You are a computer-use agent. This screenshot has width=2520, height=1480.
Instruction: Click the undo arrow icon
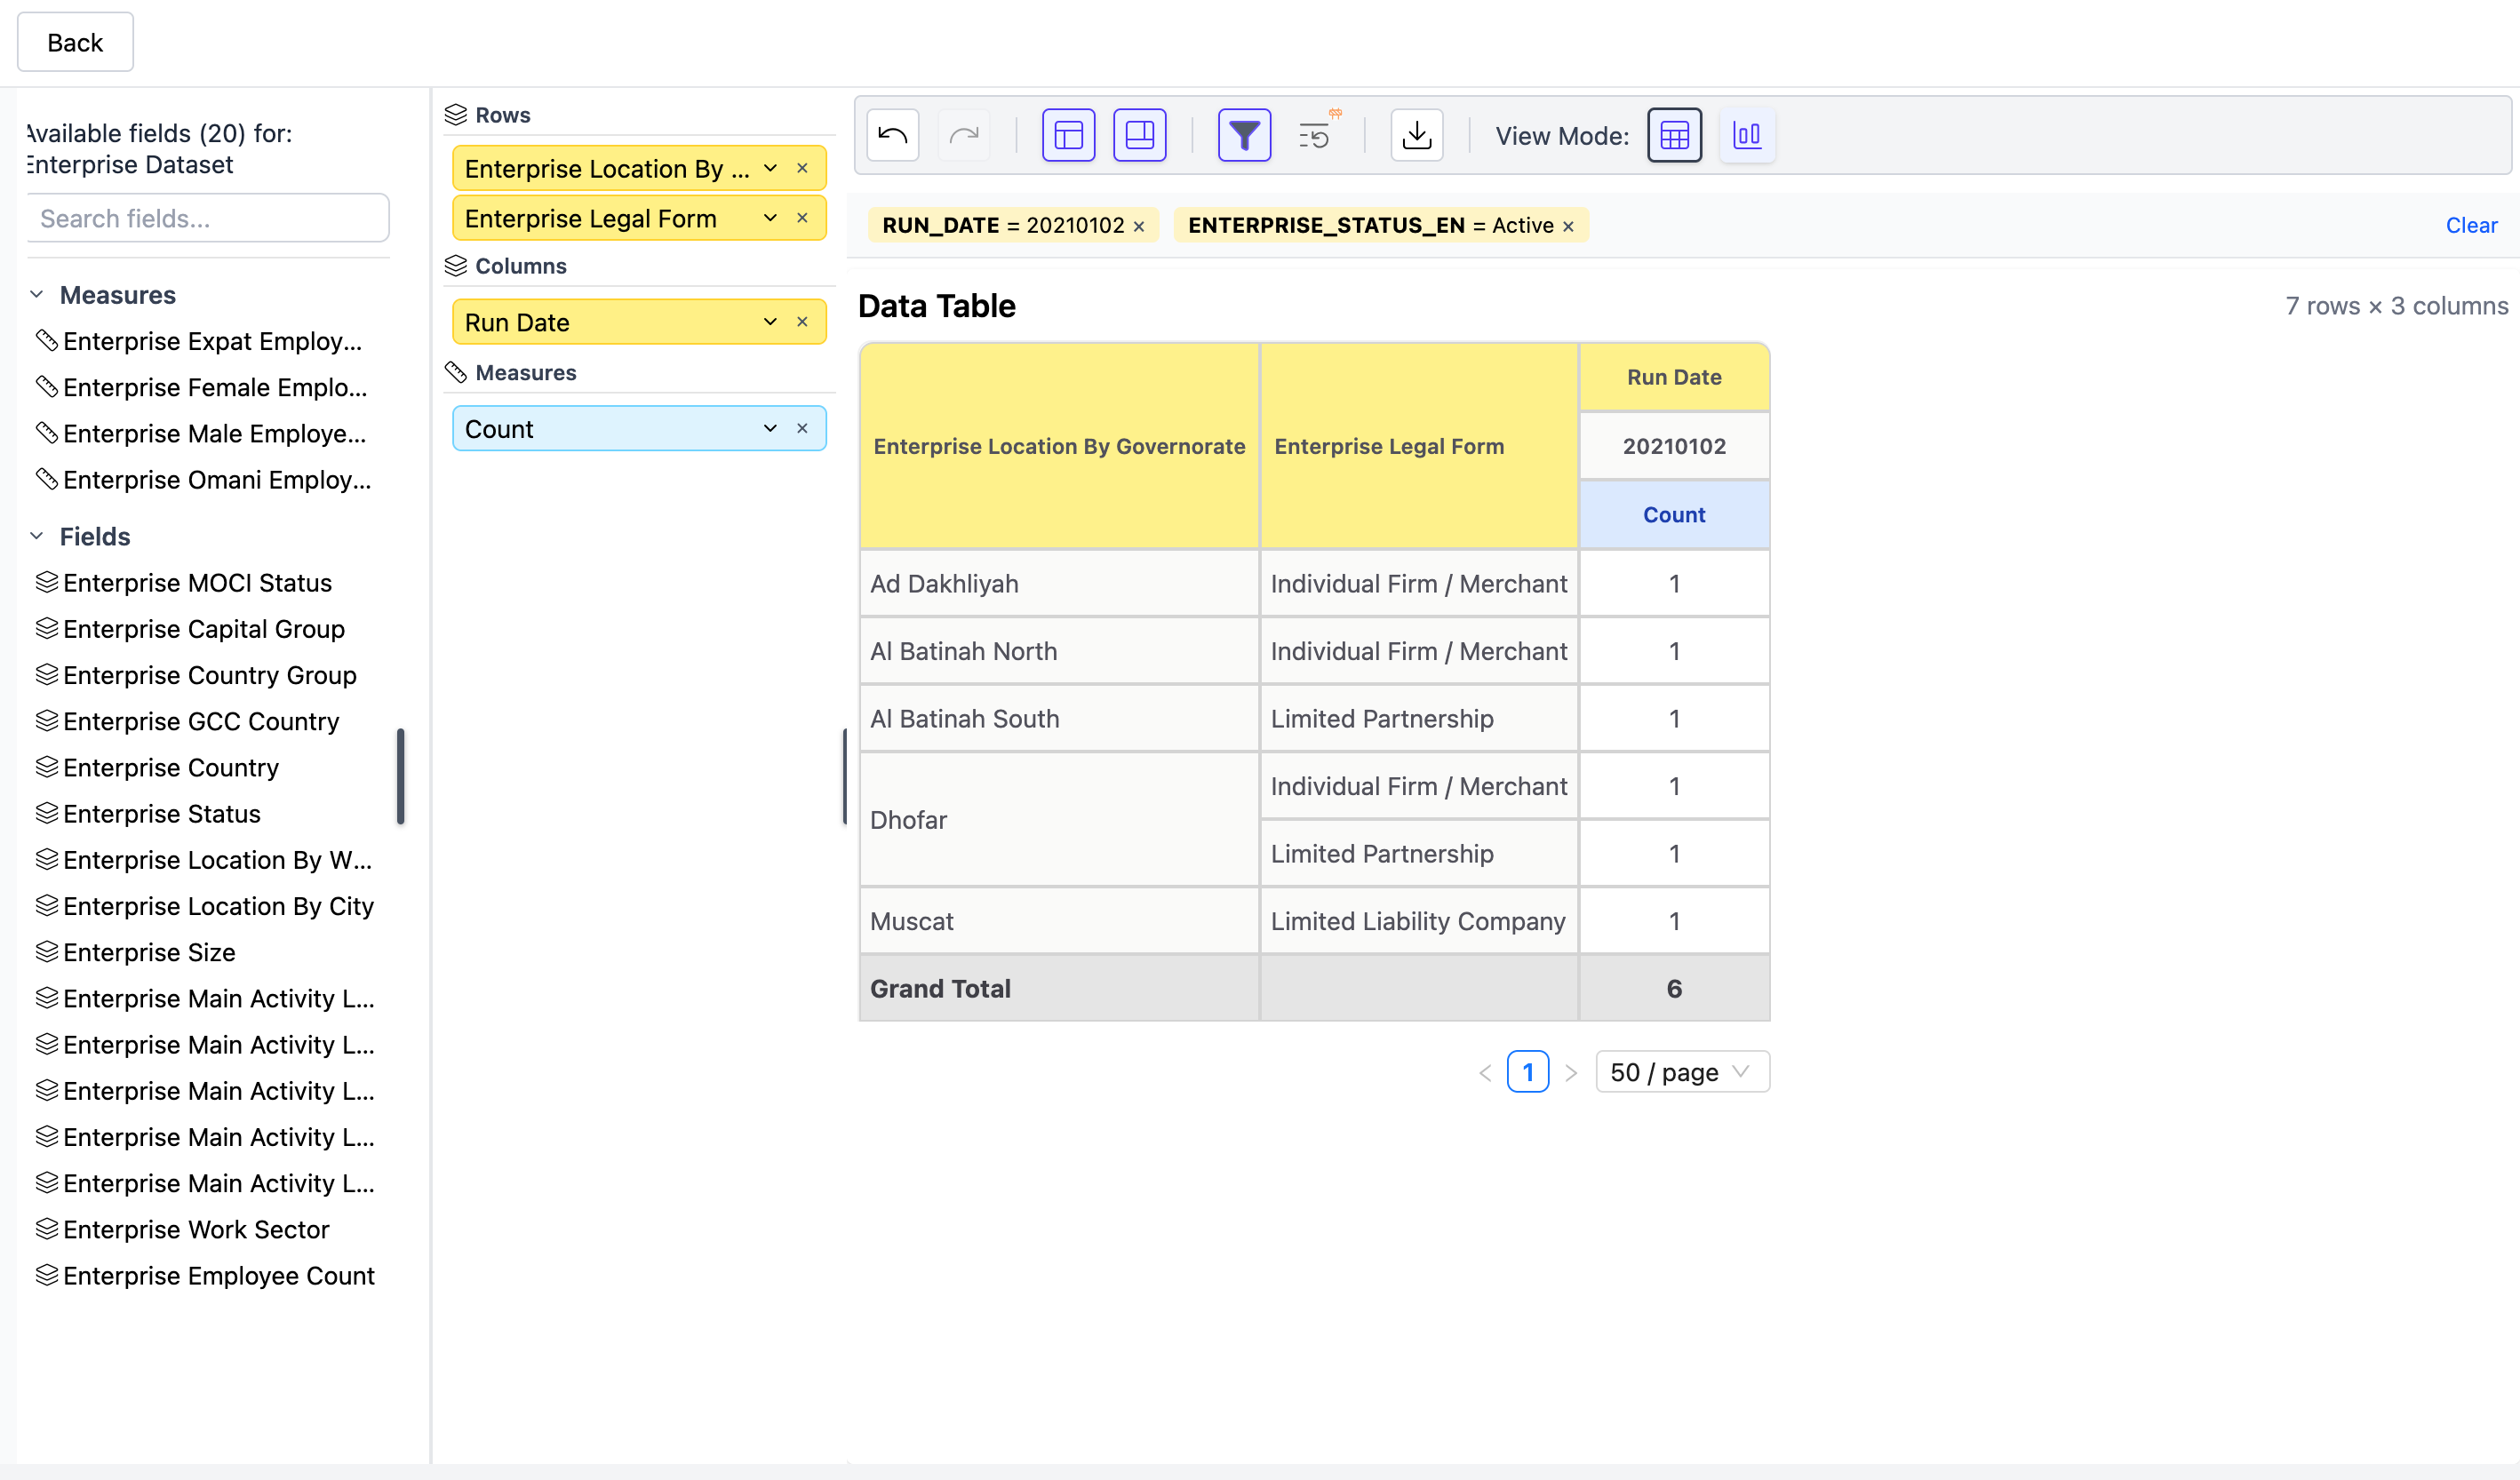click(892, 135)
